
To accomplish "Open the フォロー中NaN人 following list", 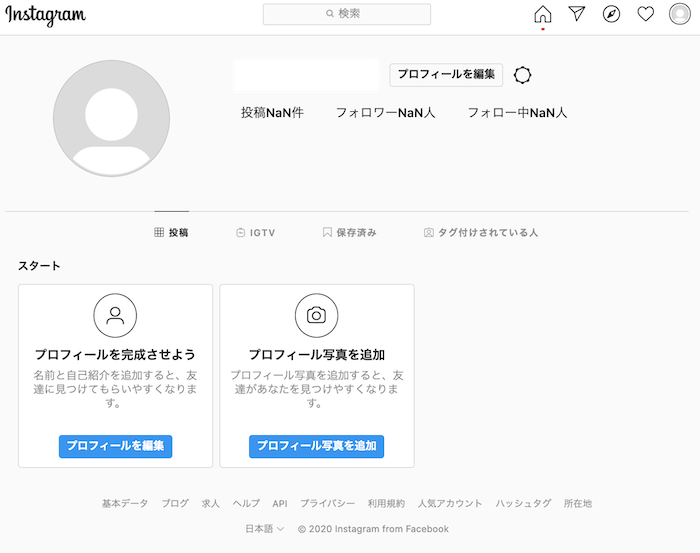I will [517, 112].
